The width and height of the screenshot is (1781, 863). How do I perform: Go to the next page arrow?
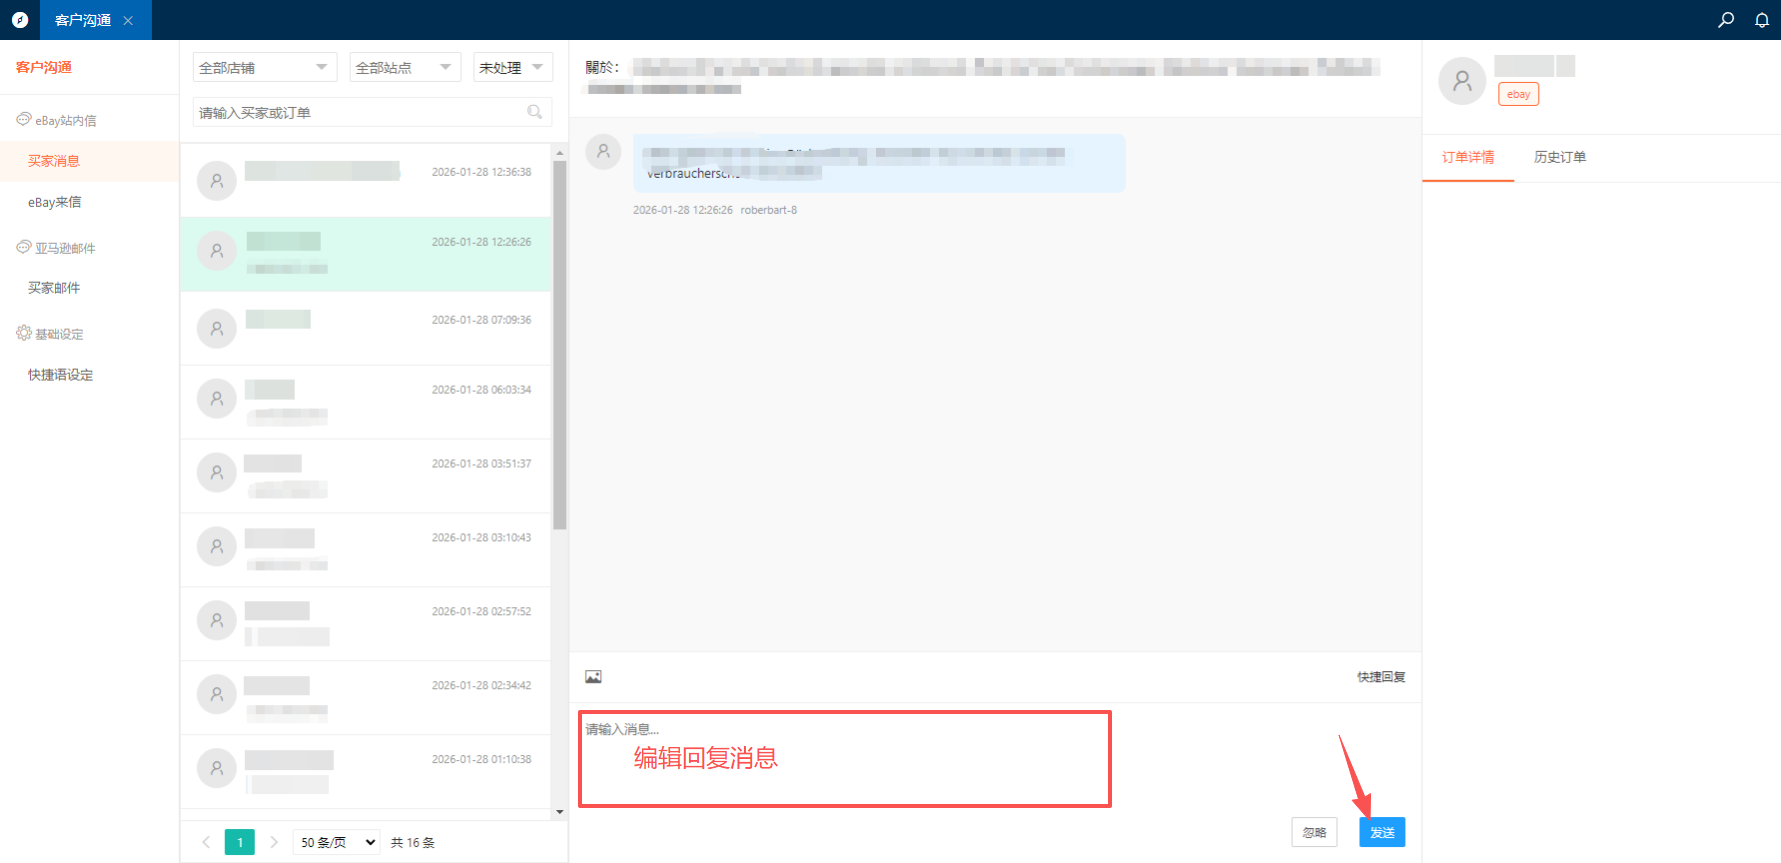[x=274, y=842]
